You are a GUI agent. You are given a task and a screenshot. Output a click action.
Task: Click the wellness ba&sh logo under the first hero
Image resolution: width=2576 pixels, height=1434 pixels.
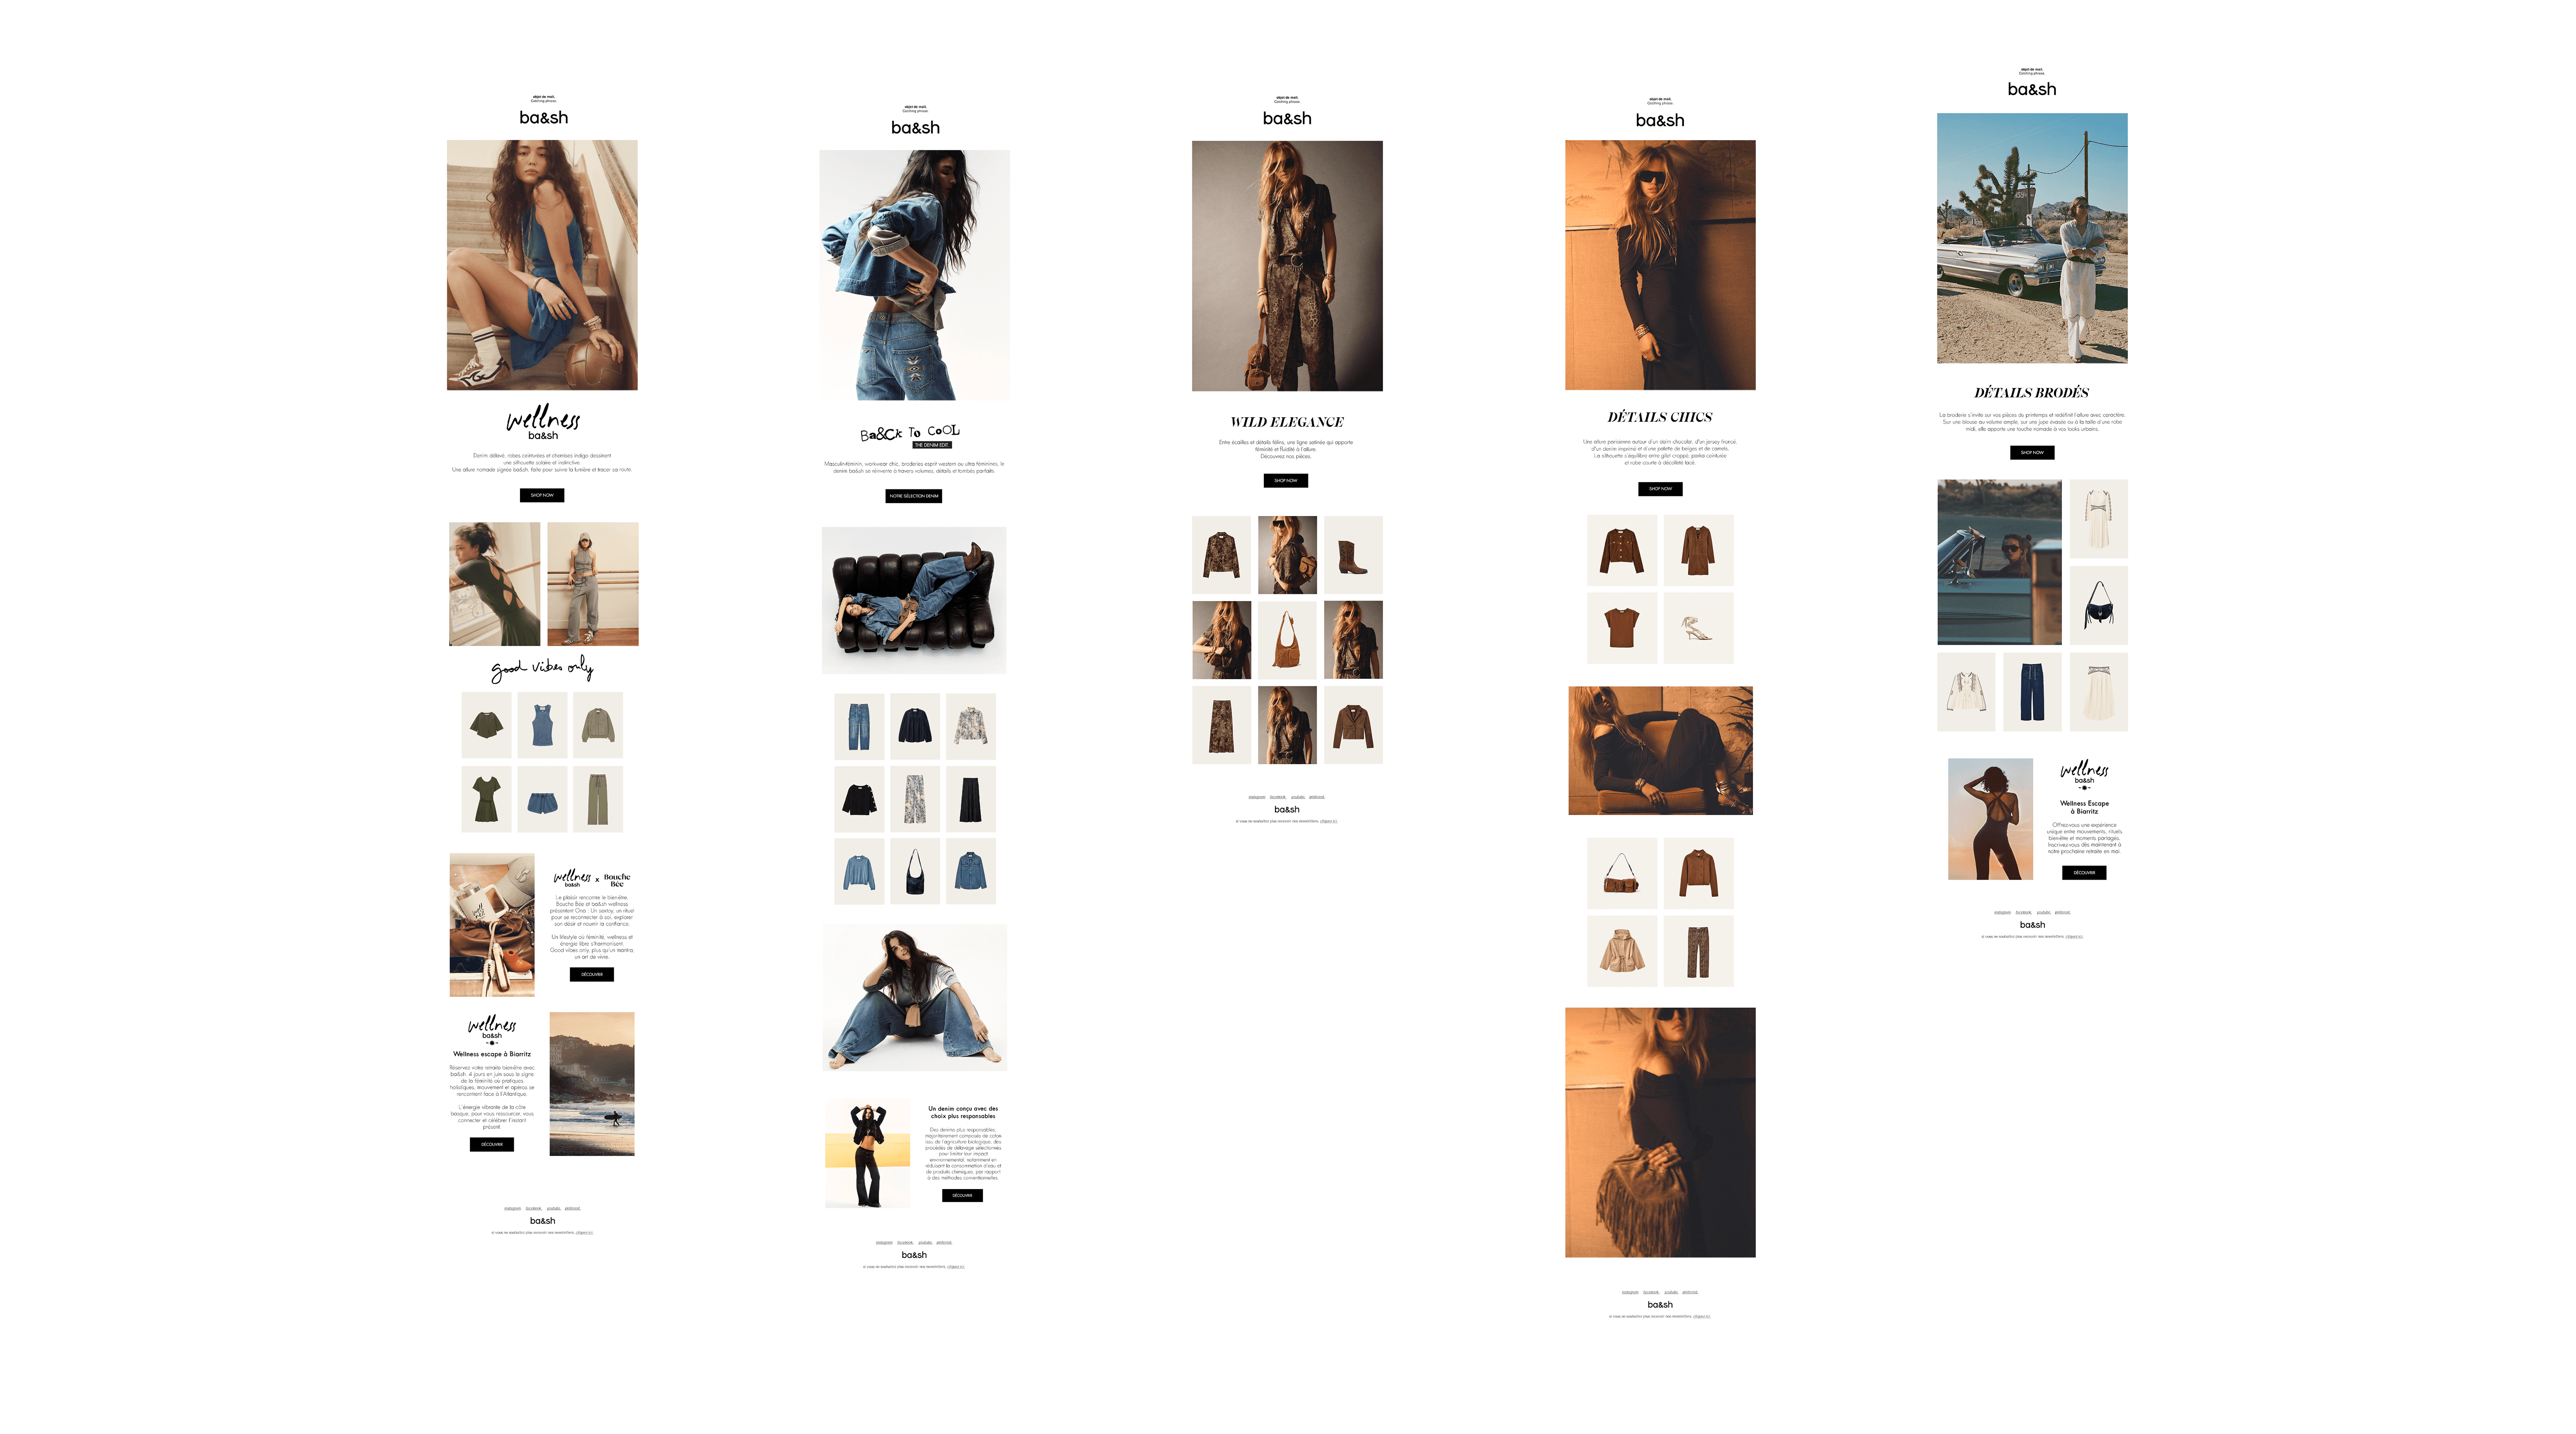coord(543,422)
